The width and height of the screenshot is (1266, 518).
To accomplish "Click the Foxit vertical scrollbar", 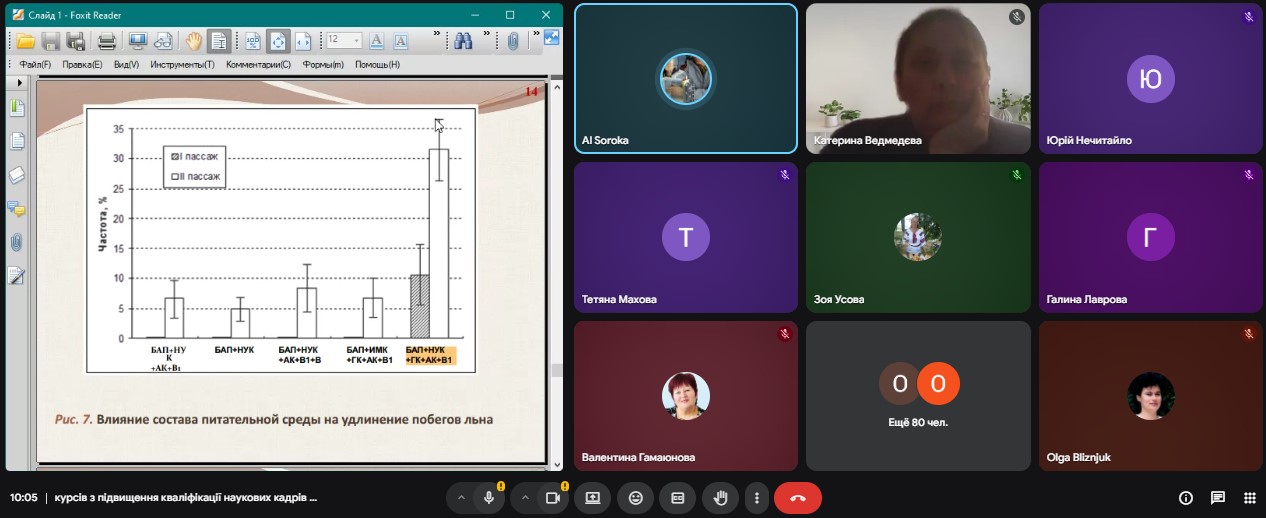I will (x=556, y=275).
